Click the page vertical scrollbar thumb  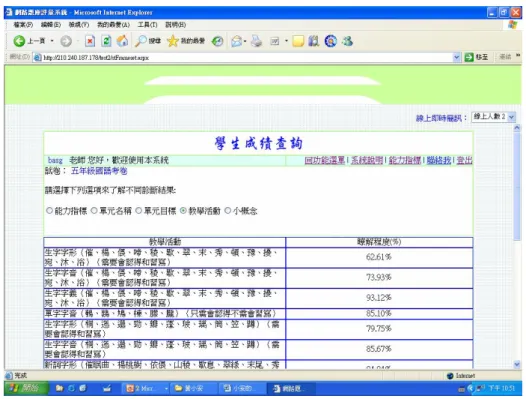pos(517,186)
